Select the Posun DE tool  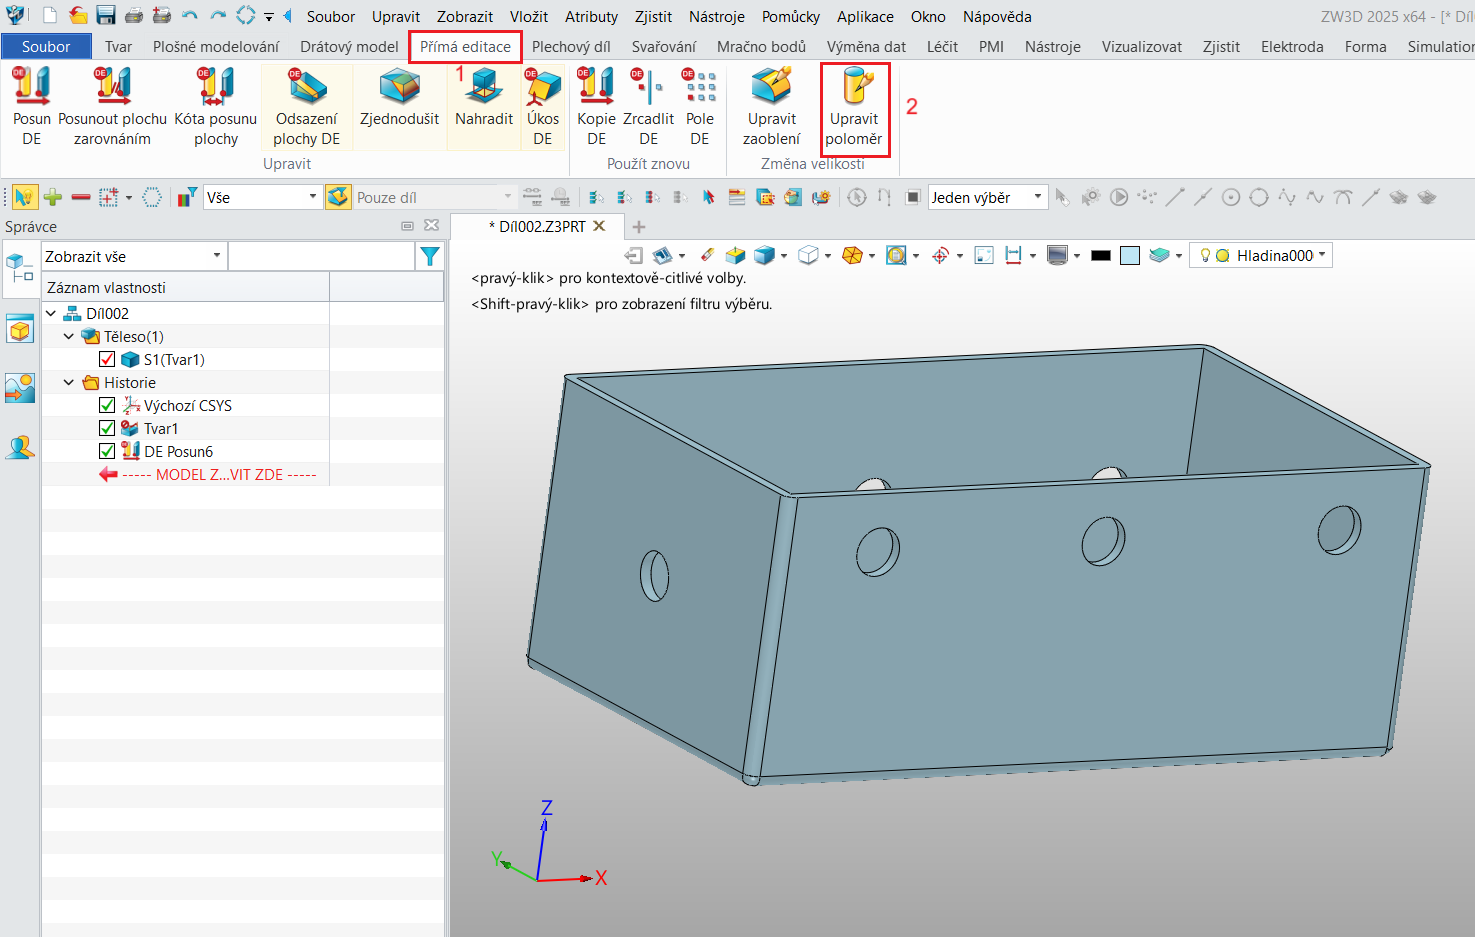coord(32,107)
